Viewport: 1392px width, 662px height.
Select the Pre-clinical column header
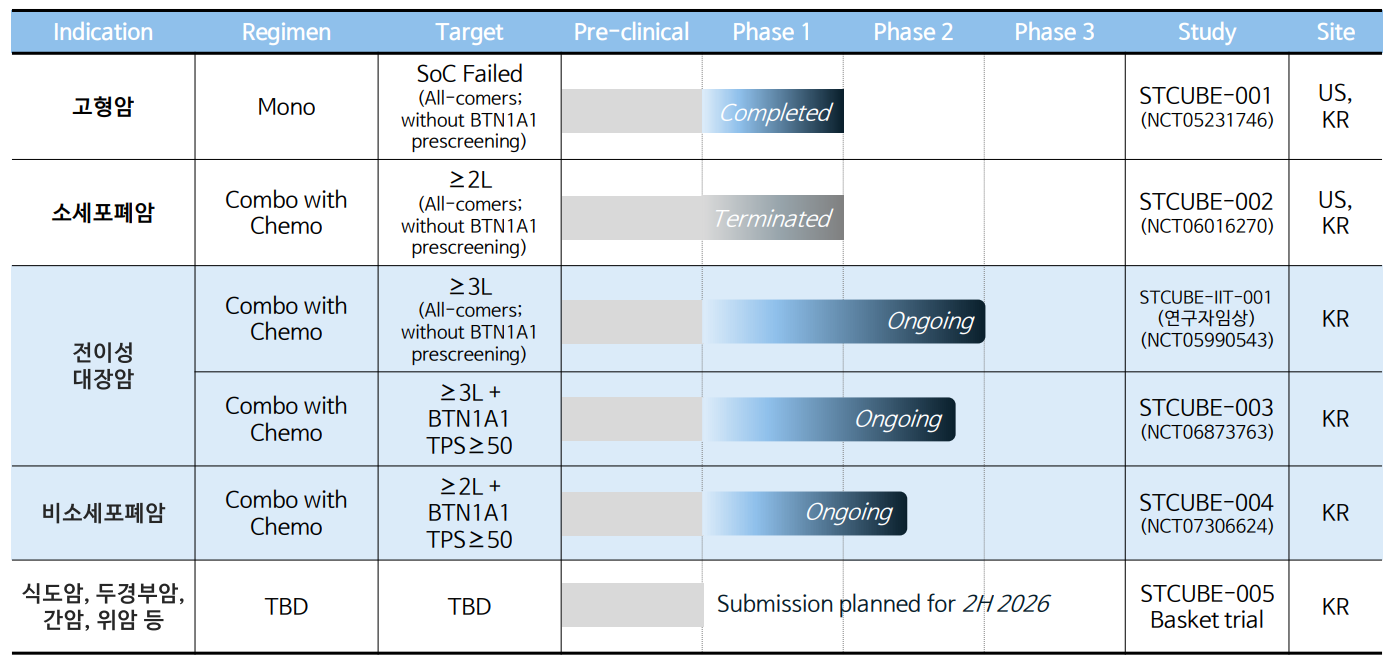click(631, 32)
